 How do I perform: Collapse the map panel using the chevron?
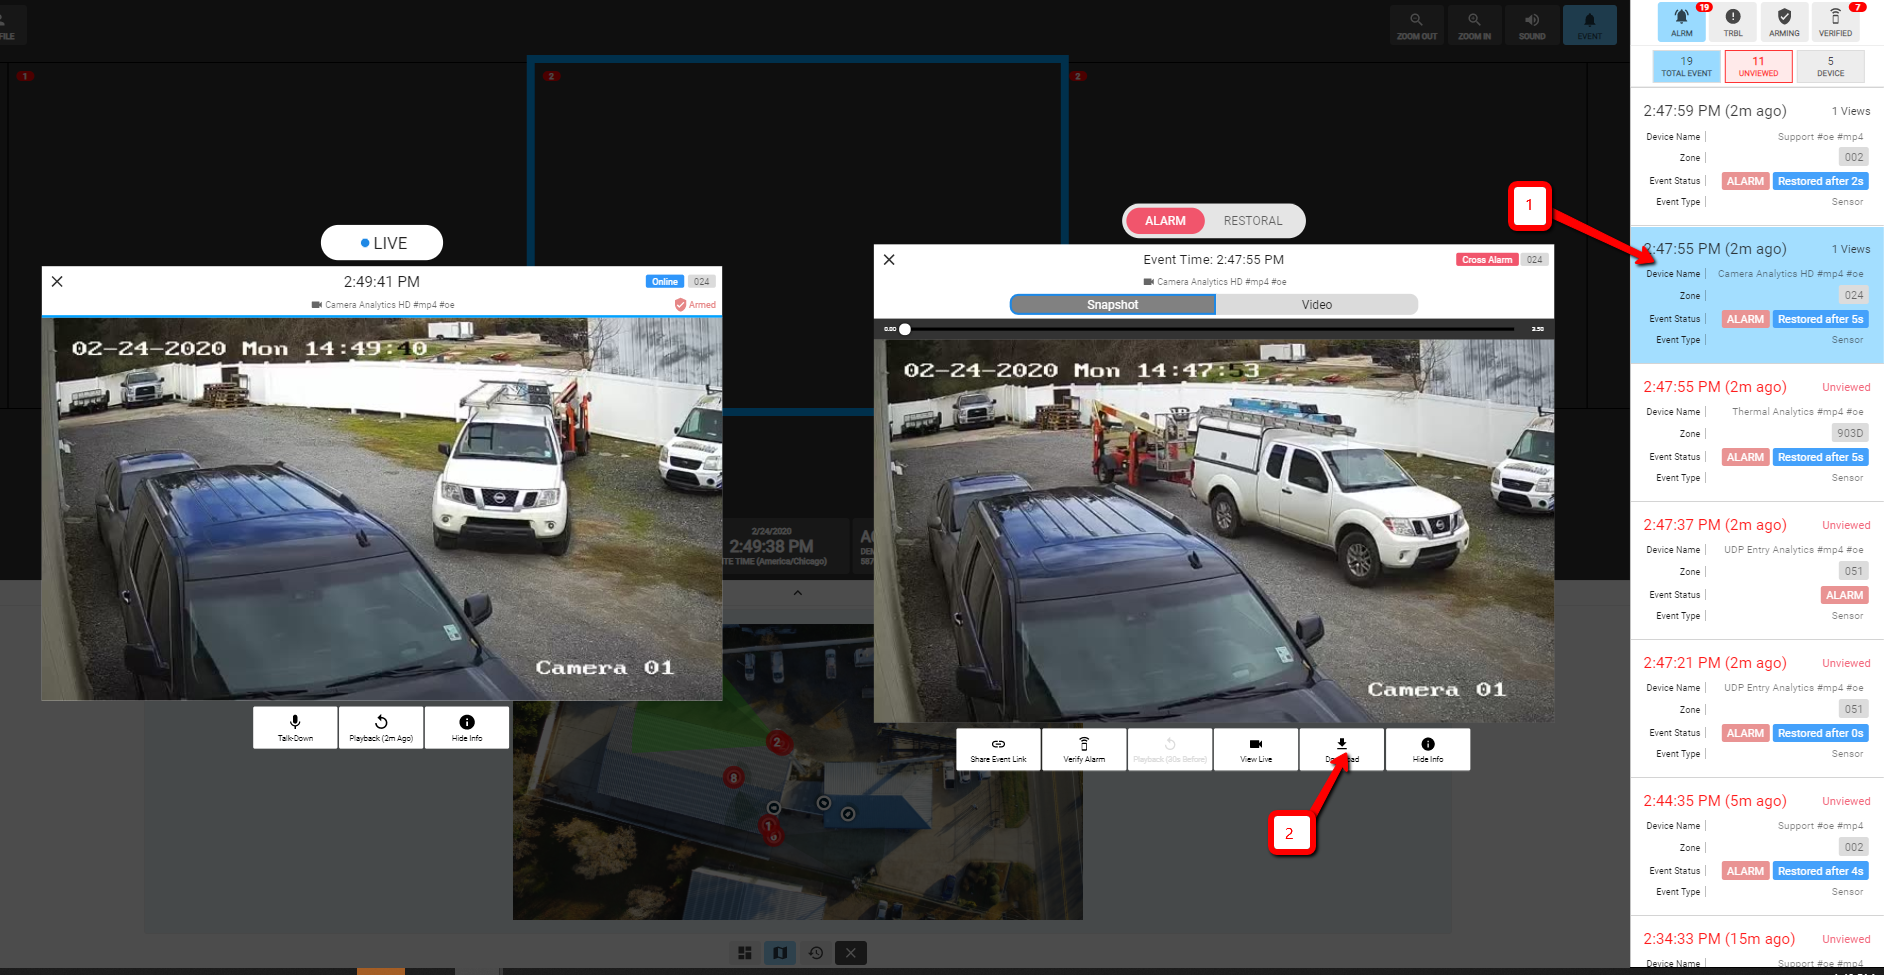[x=797, y=593]
